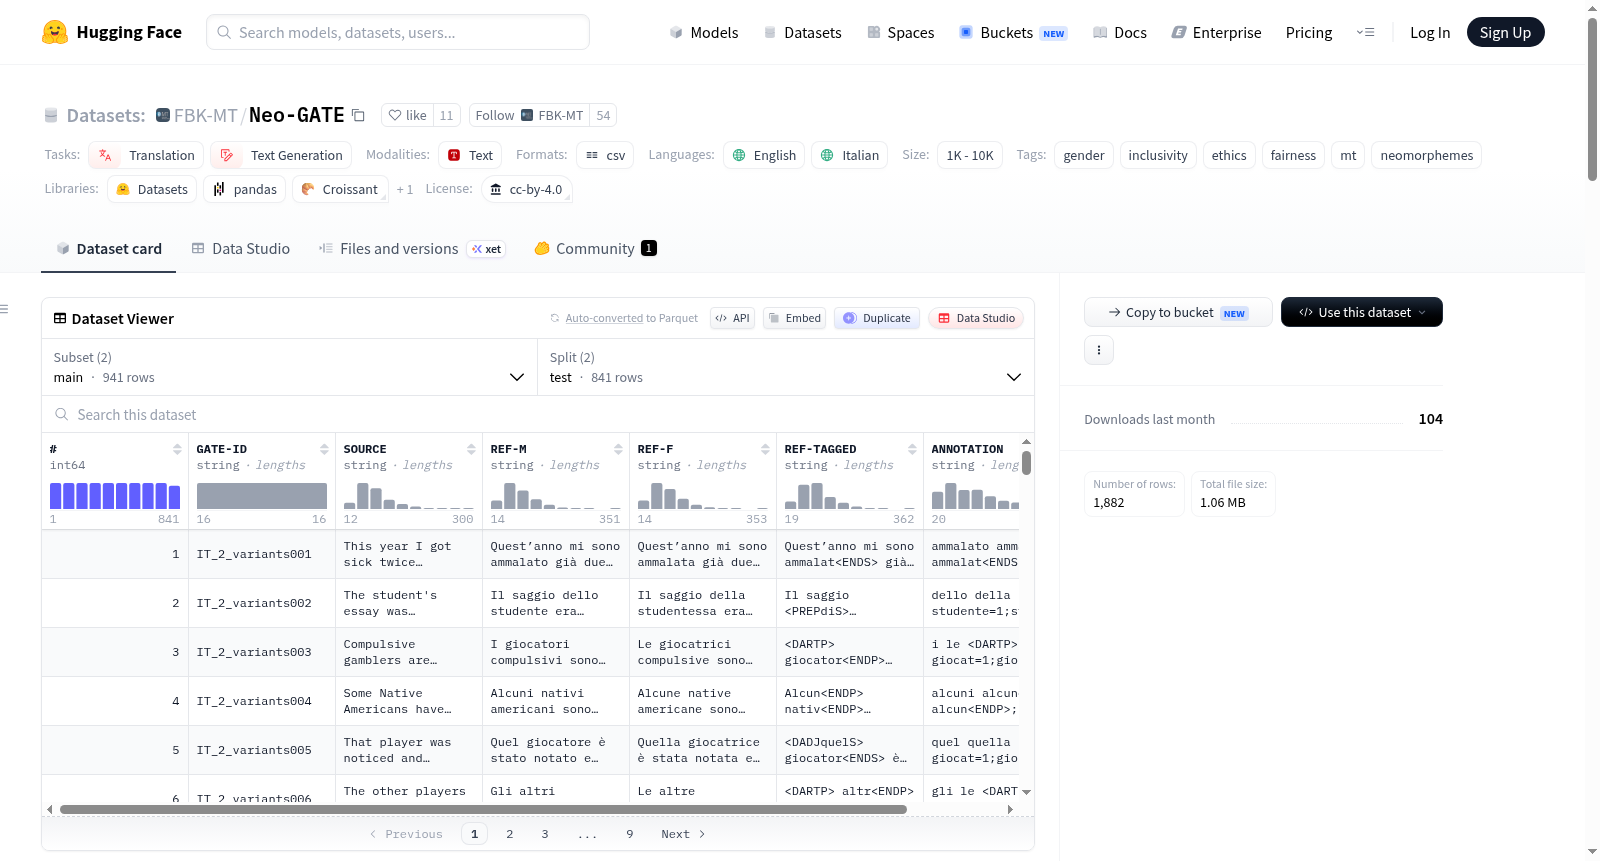Click the Text modality tag
Viewport: 1600px width, 861px height.
470,155
